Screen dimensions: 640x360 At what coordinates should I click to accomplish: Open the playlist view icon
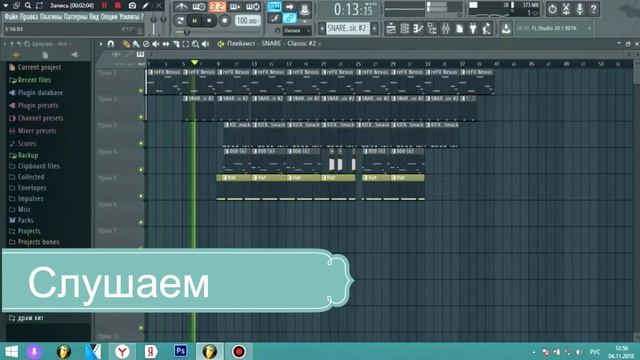tap(391, 28)
